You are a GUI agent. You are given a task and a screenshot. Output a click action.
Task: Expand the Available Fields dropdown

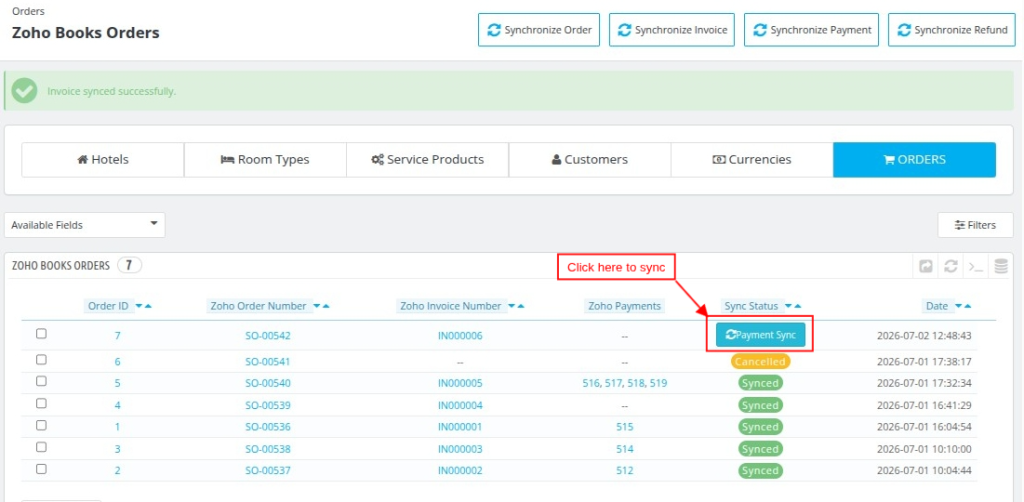[x=85, y=225]
